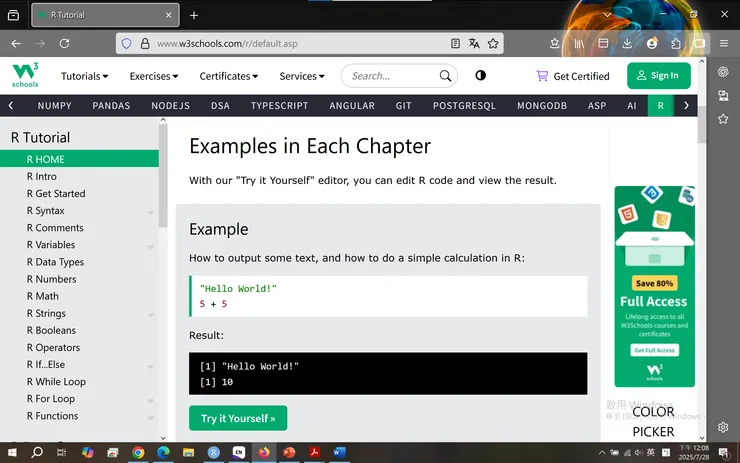The width and height of the screenshot is (740, 463).
Task: Open the Firefox library icon
Action: pos(579,43)
